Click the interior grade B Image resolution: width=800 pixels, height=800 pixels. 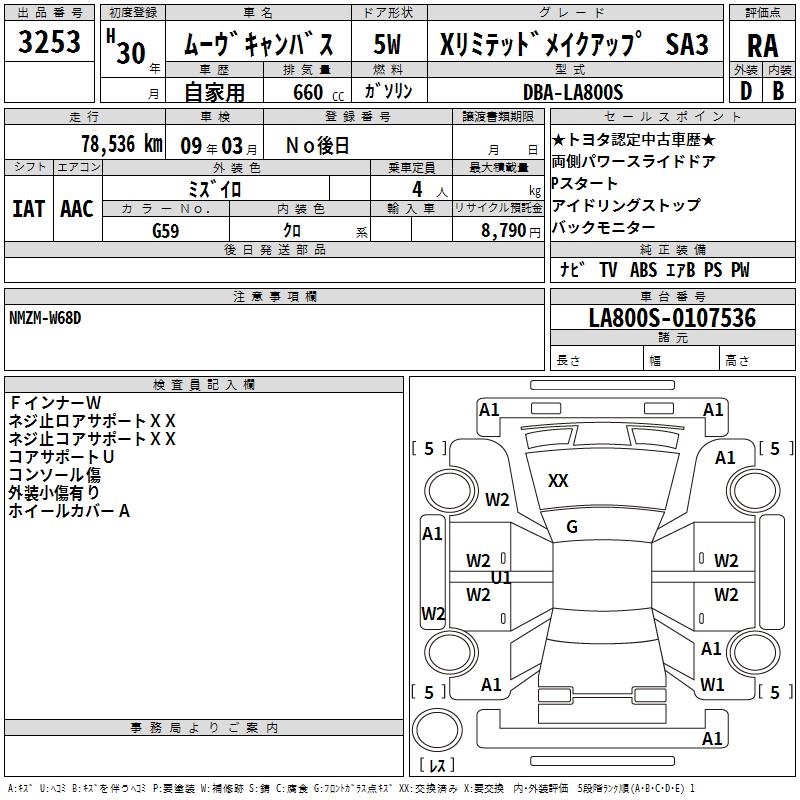pyautogui.click(x=779, y=91)
